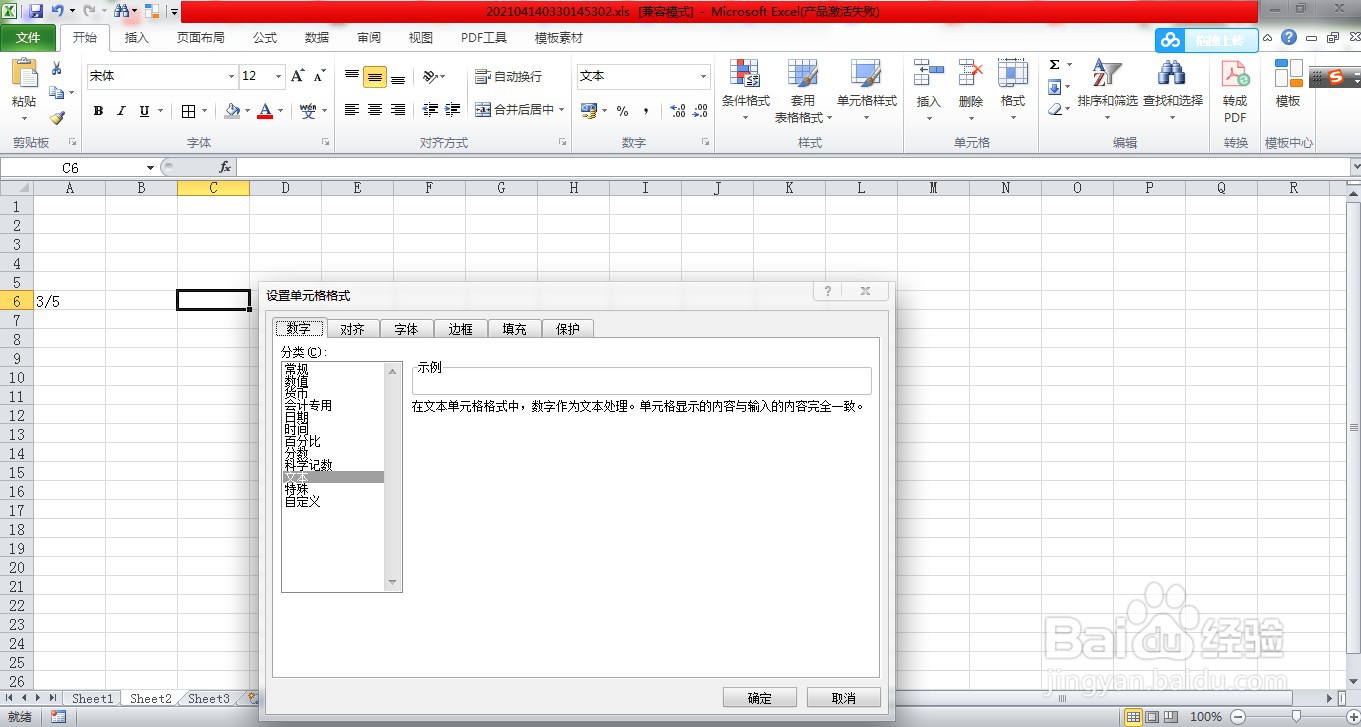The height and width of the screenshot is (727, 1361).
Task: Open the 插入 ribbon tab
Action: (137, 38)
